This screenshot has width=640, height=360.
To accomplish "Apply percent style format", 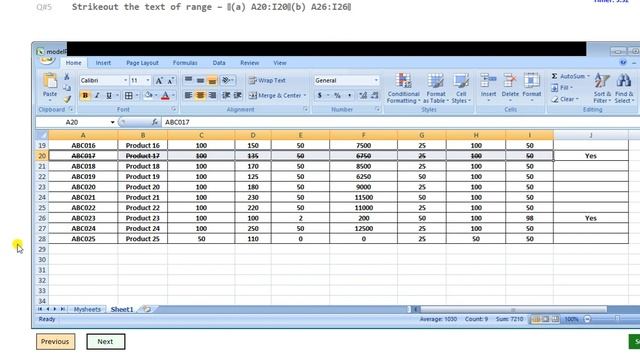I will click(x=337, y=96).
